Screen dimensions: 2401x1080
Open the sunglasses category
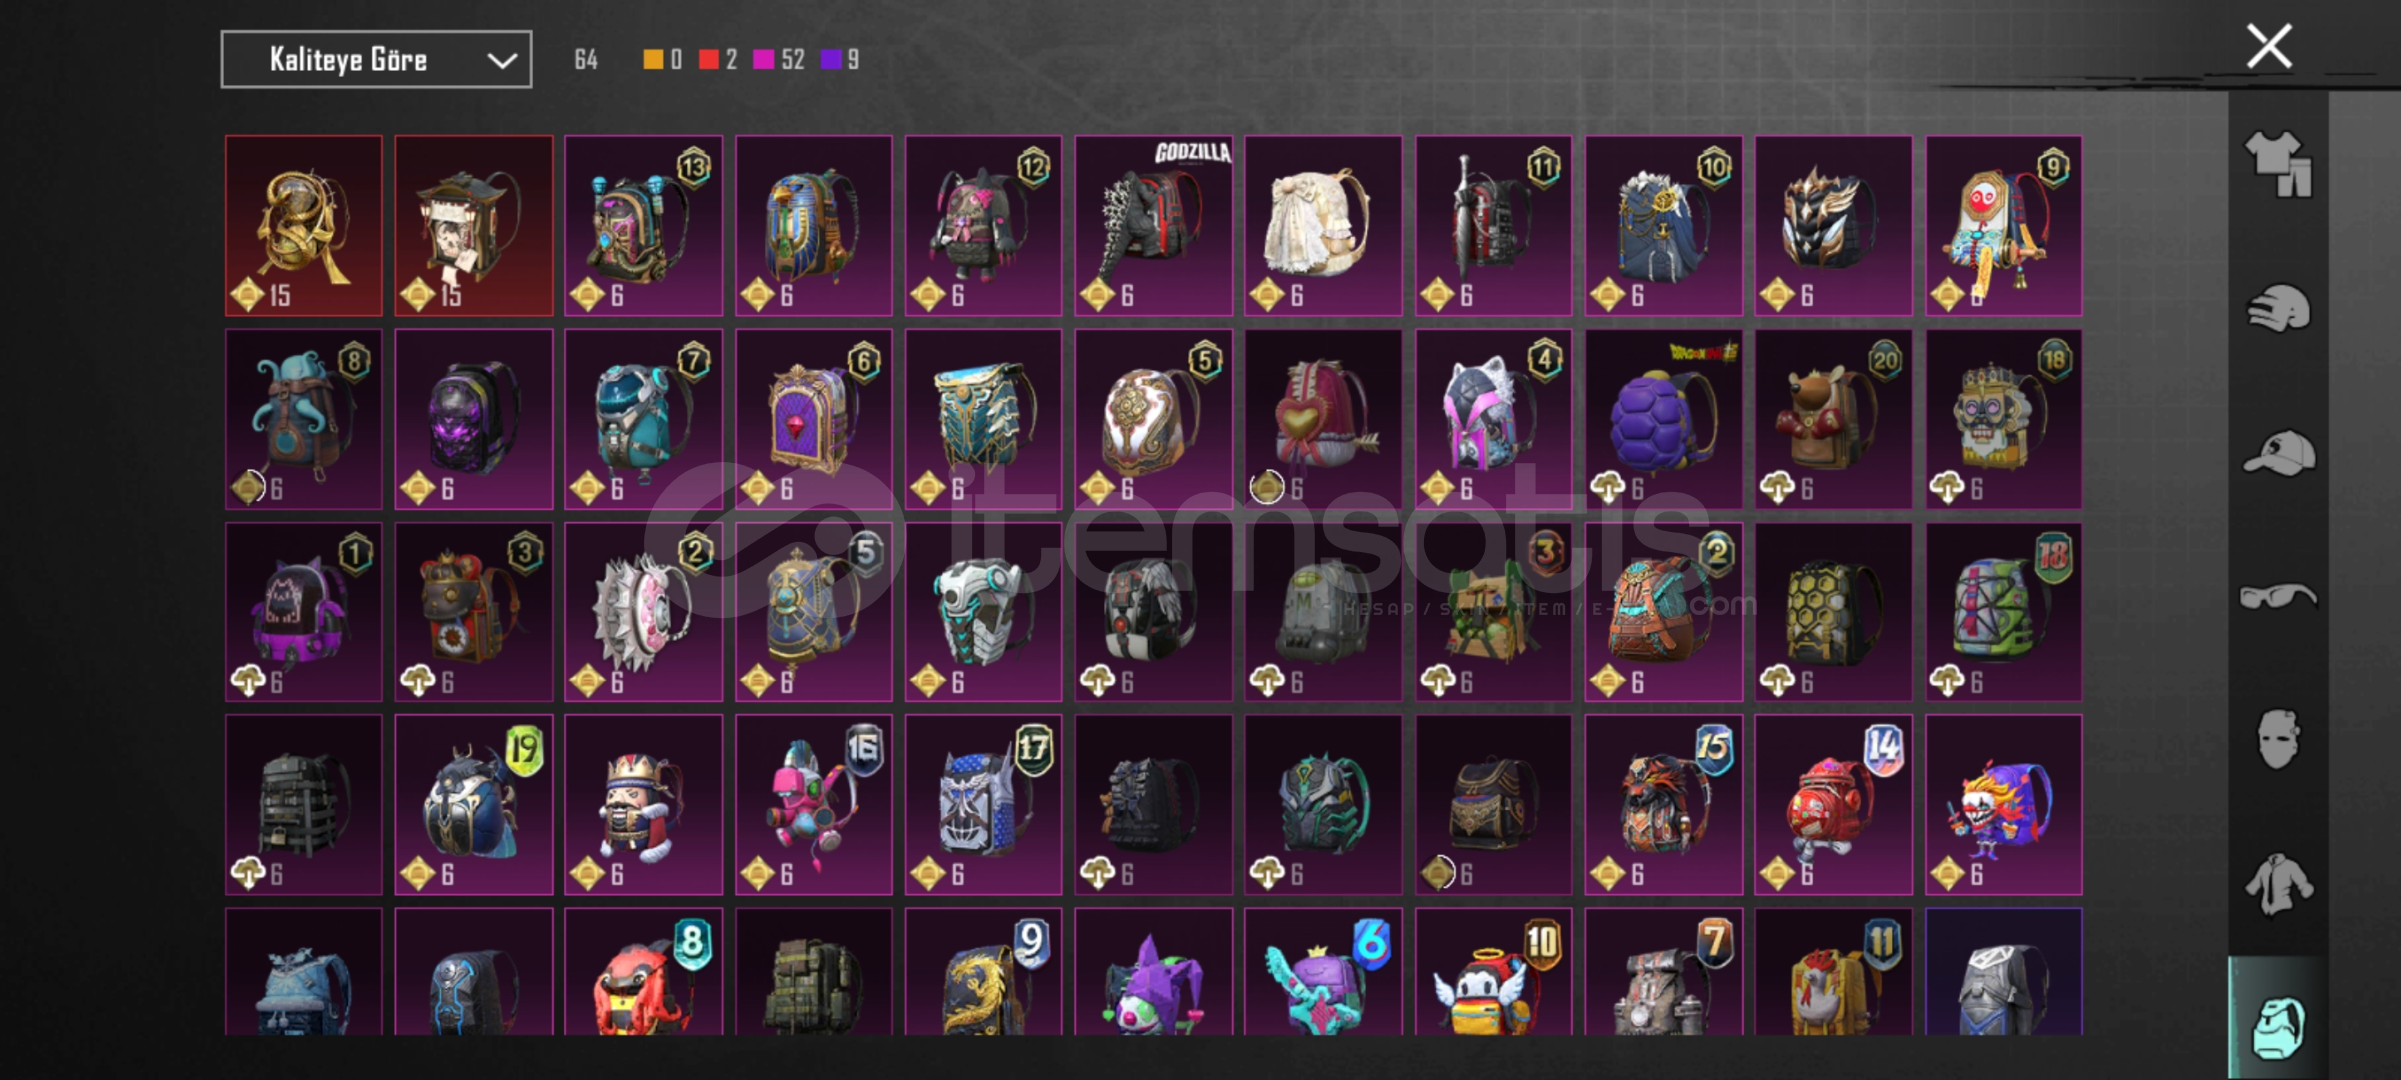pyautogui.click(x=2278, y=597)
